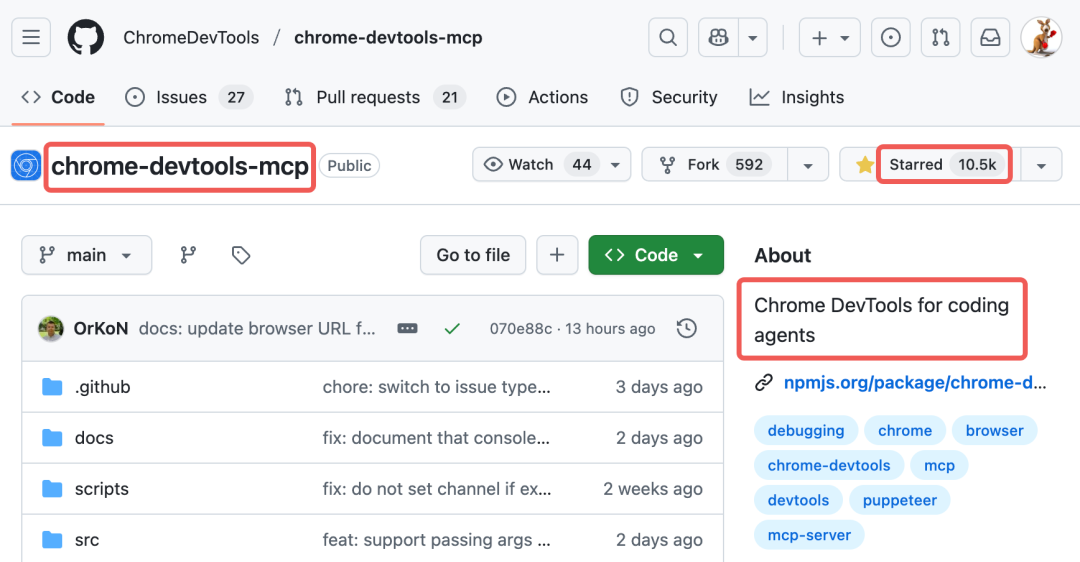This screenshot has width=1080, height=562.
Task: Click chrome-devtools-mcp breadcrumb link
Action: (388, 37)
